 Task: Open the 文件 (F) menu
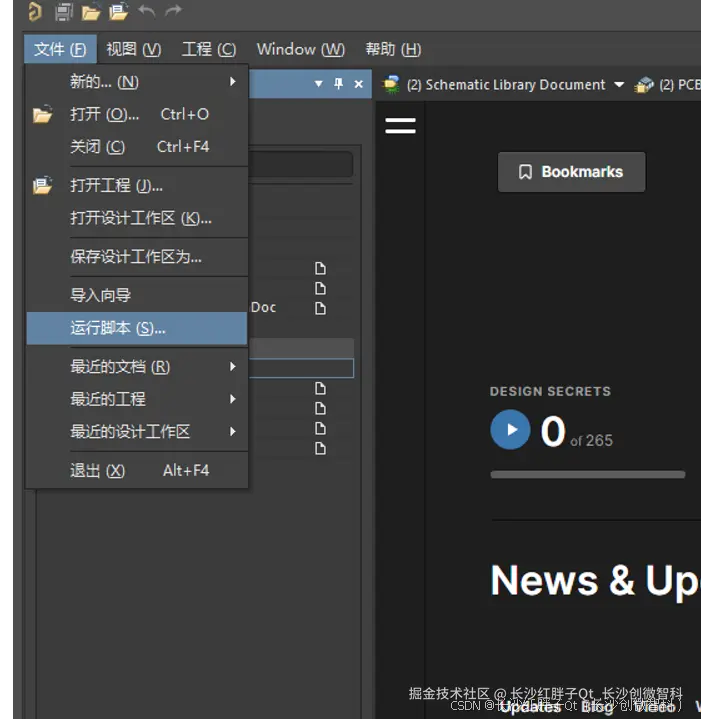click(60, 49)
